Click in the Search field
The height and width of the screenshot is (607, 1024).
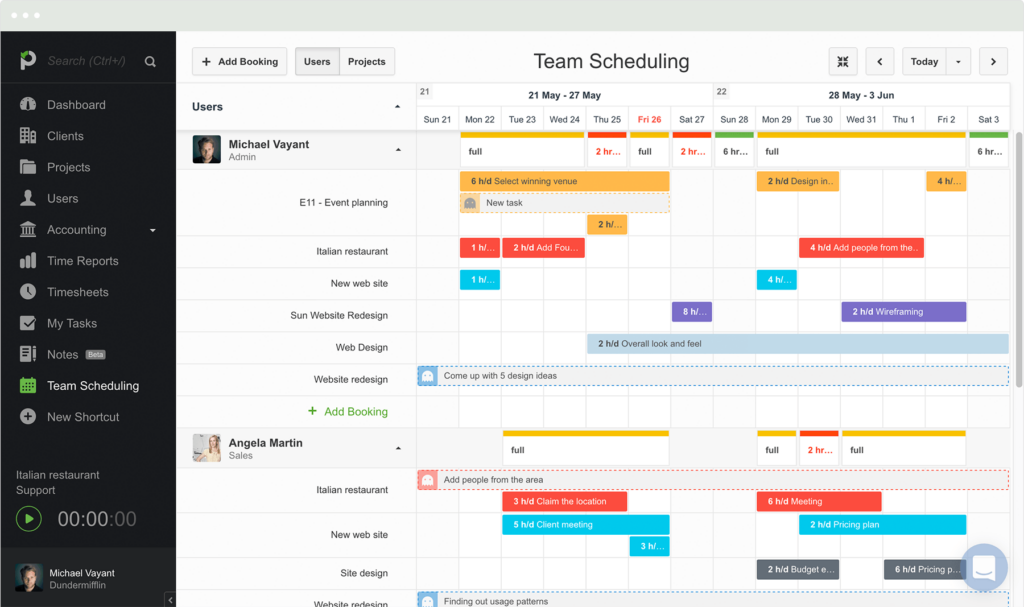coord(86,61)
